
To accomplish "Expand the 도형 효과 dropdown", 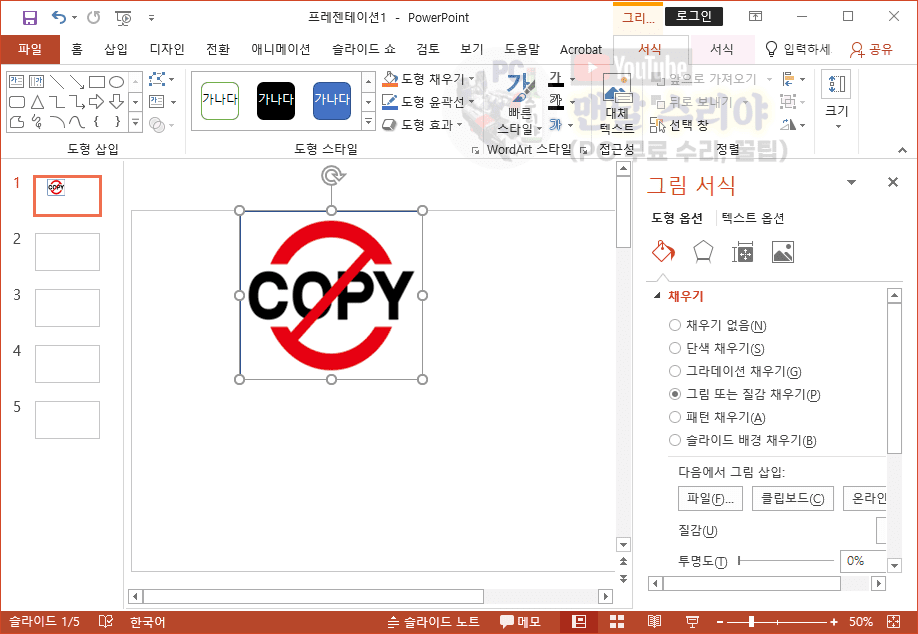I will [460, 125].
